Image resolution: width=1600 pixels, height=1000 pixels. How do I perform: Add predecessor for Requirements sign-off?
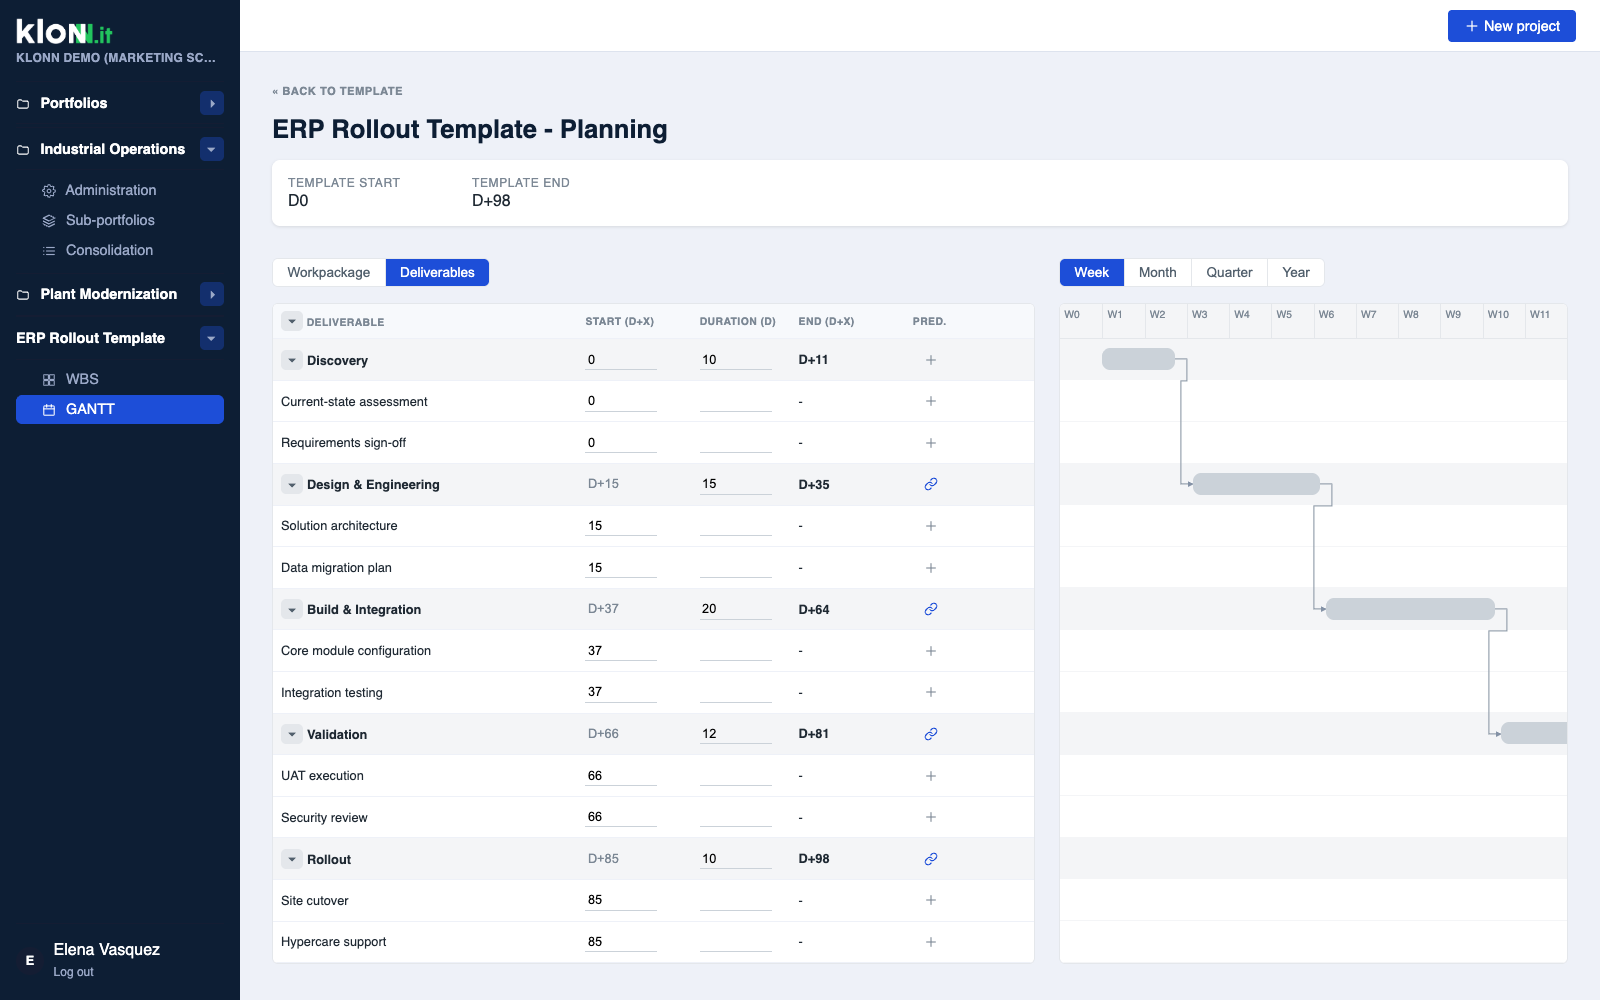pos(931,443)
